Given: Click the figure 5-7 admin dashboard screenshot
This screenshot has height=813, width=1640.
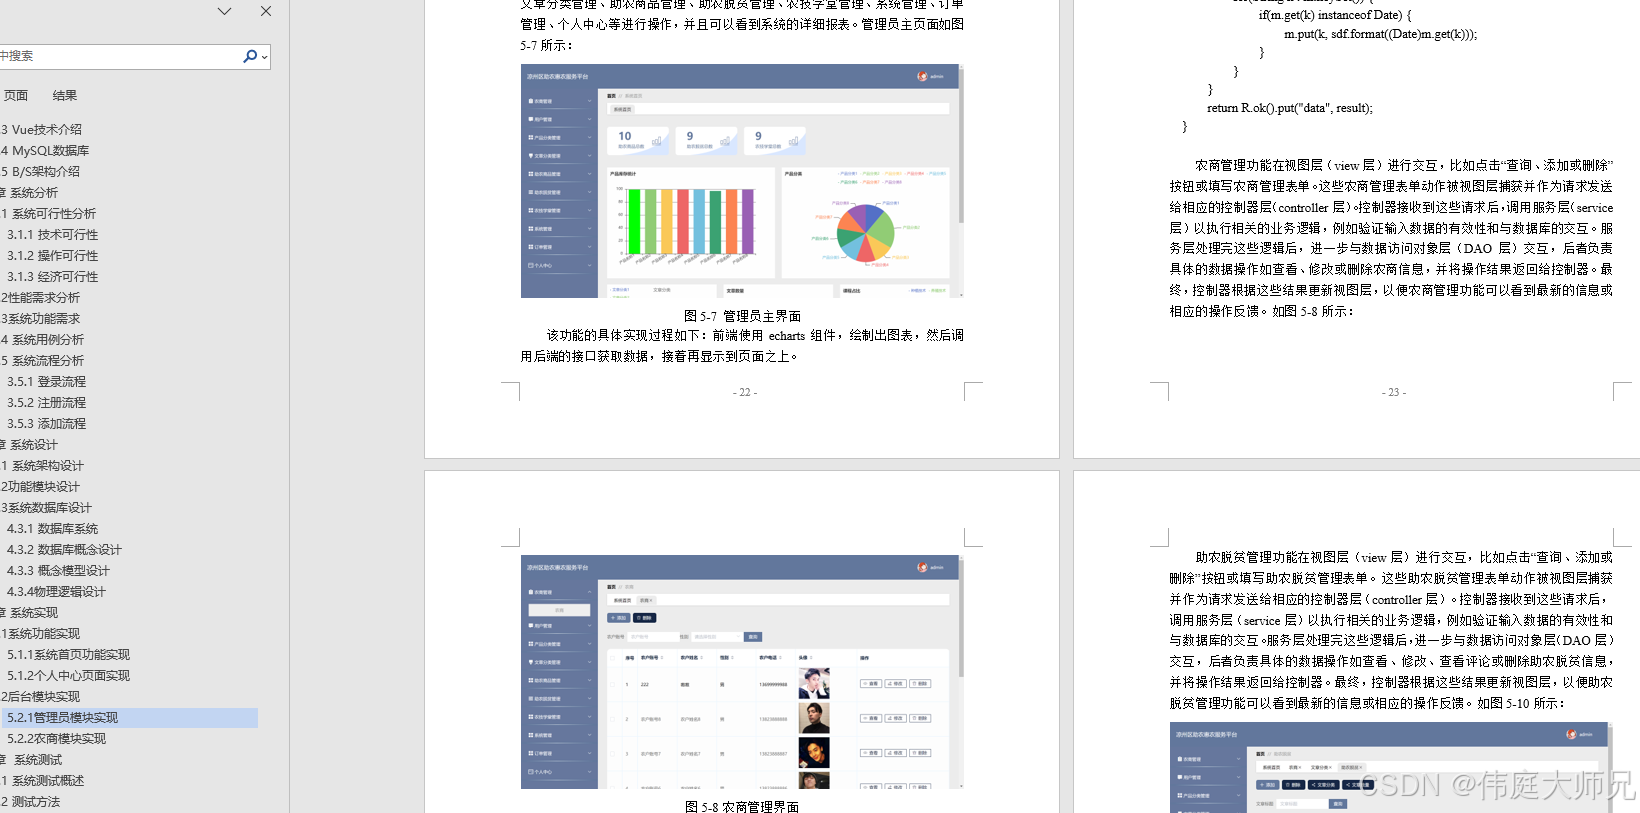Looking at the screenshot, I should [742, 181].
